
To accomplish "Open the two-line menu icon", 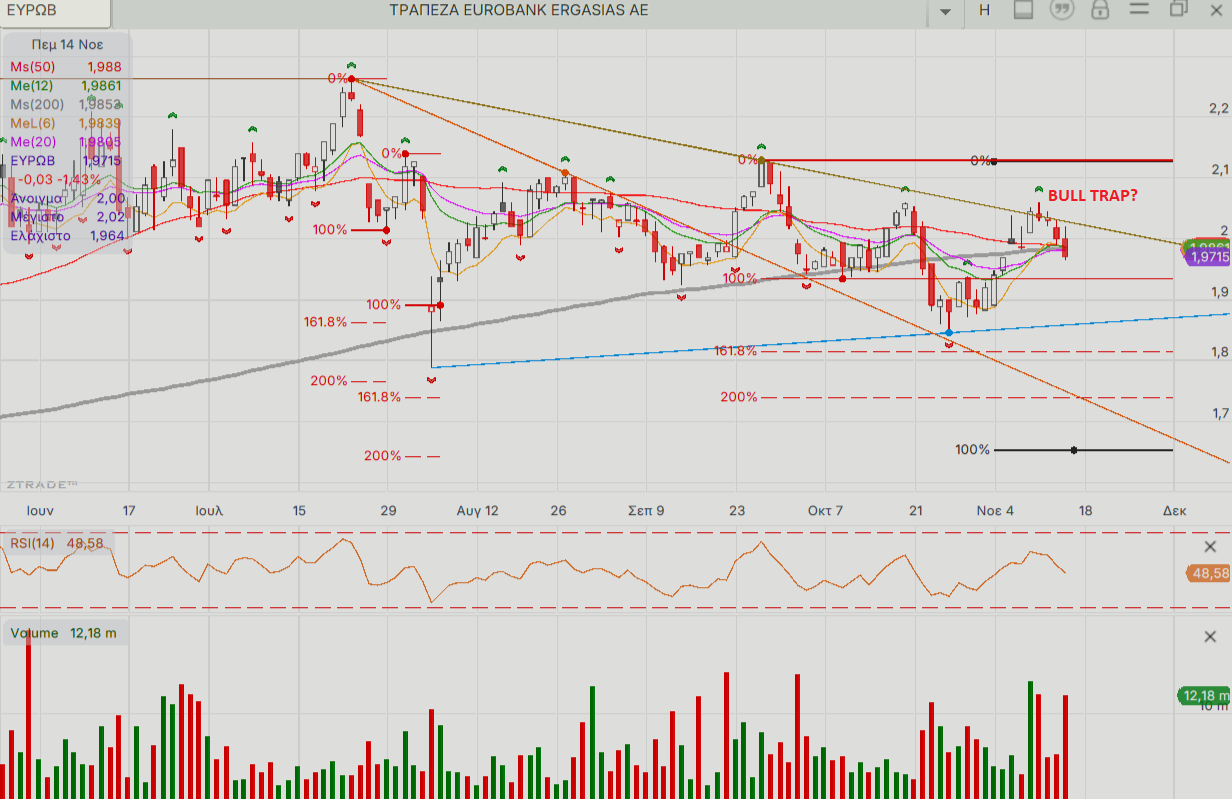I will (1140, 10).
